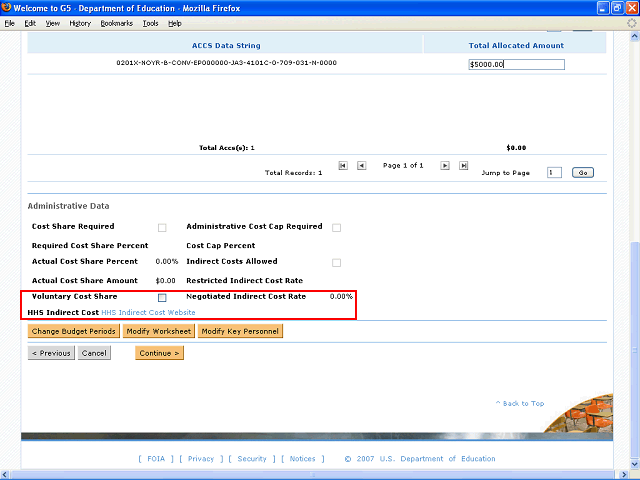Focus the Jump to Page number field
This screenshot has width=640, height=480.
(x=554, y=173)
